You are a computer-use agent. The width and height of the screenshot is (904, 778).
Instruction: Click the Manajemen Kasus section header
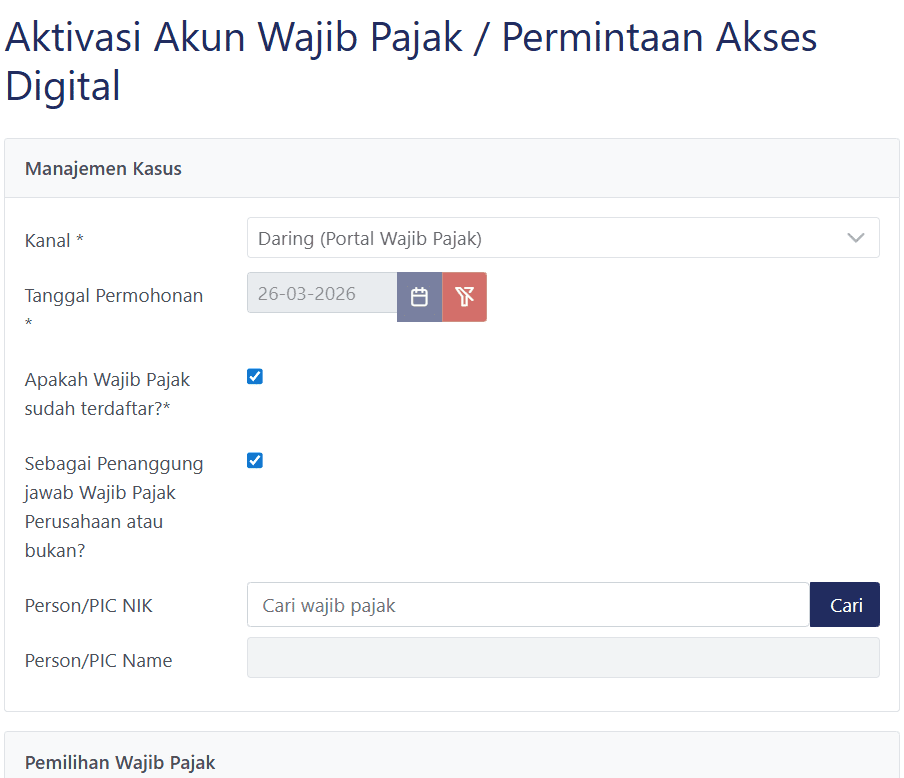(103, 168)
